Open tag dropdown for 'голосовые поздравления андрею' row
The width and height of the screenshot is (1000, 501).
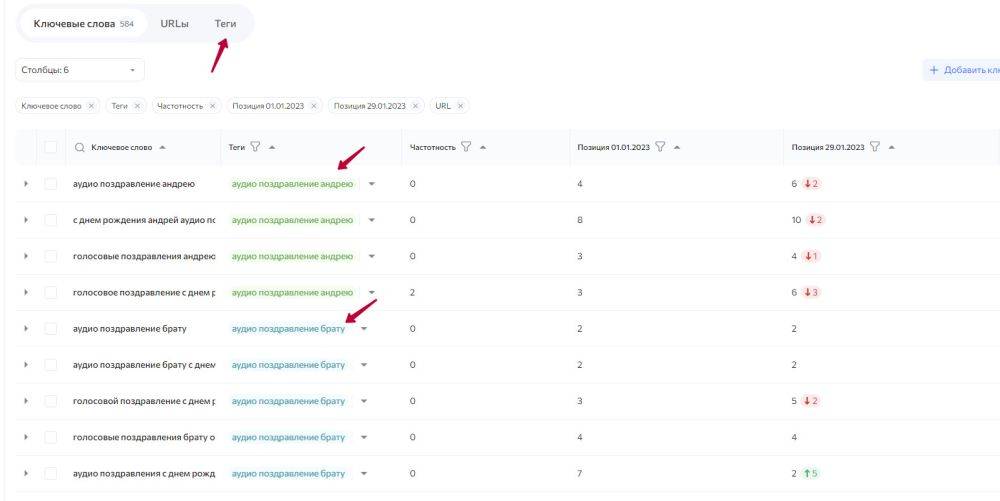click(x=372, y=257)
